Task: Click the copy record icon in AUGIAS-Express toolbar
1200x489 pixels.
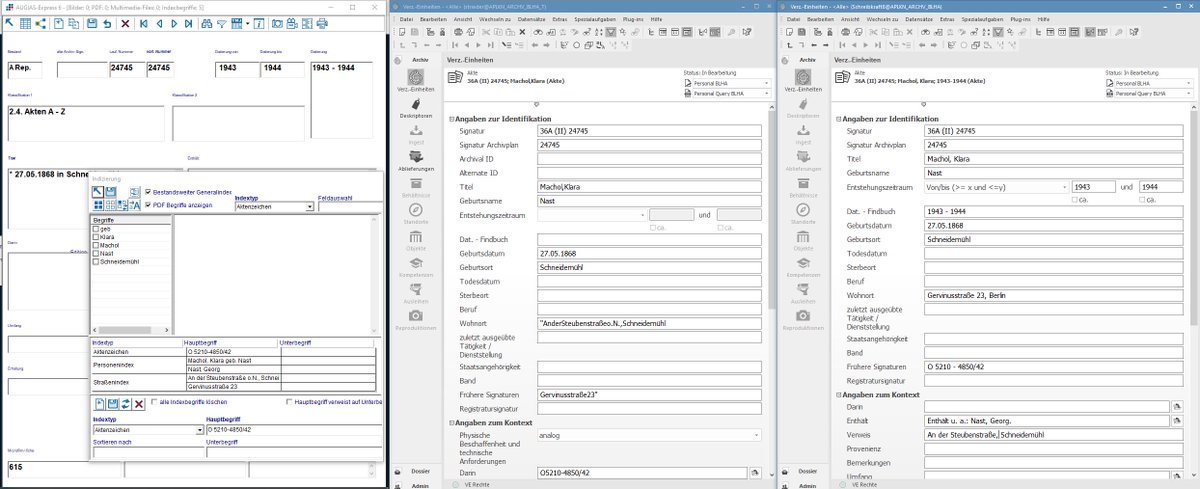Action: [x=74, y=23]
